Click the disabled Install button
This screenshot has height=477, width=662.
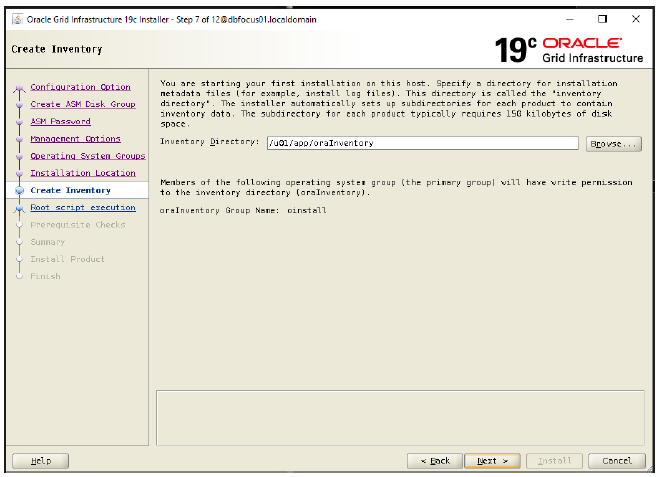[x=554, y=461]
